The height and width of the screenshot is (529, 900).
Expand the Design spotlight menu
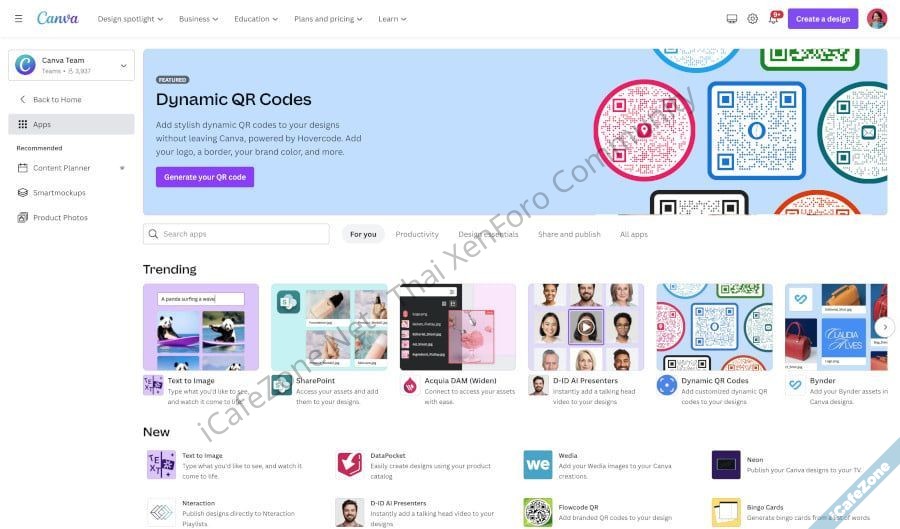pos(130,19)
